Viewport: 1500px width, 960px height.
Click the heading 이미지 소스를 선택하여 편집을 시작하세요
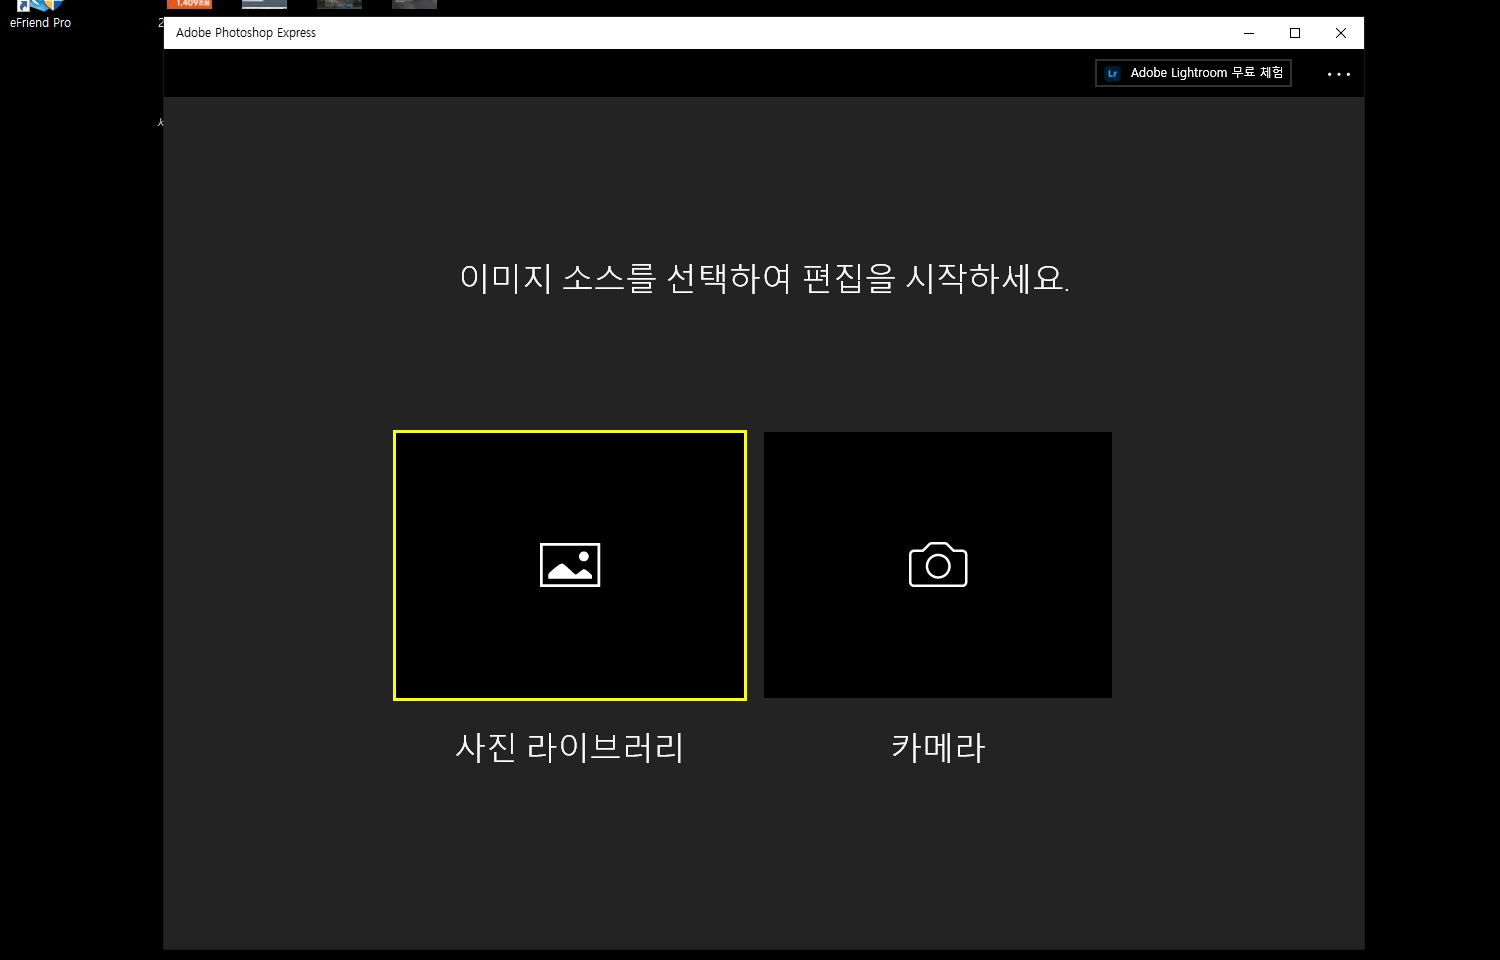coord(764,278)
